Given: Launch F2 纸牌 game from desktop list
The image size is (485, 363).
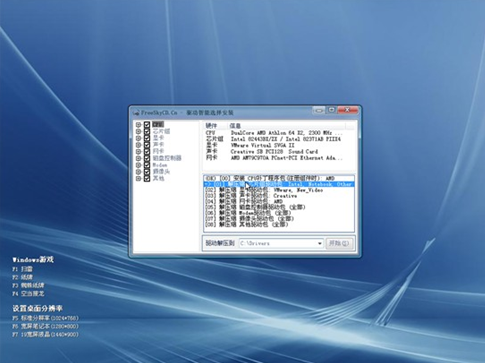Looking at the screenshot, I should coord(23,277).
